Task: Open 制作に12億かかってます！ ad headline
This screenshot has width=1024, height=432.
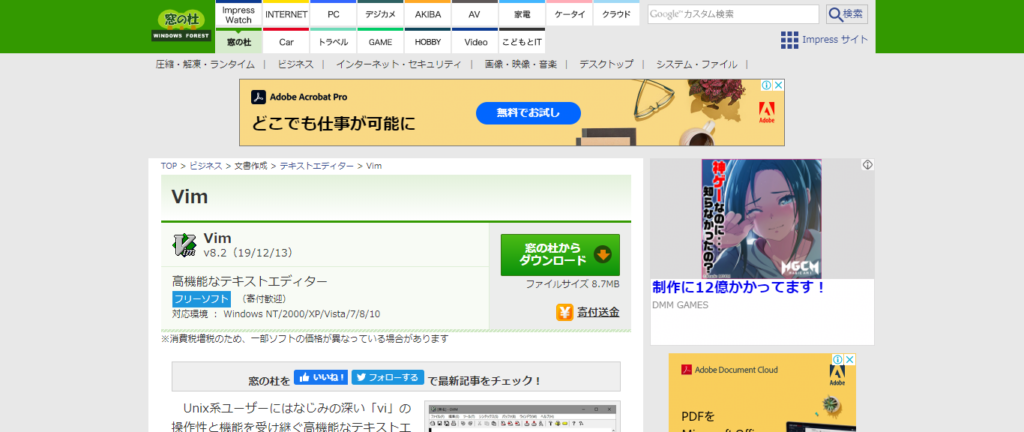Action: click(739, 287)
